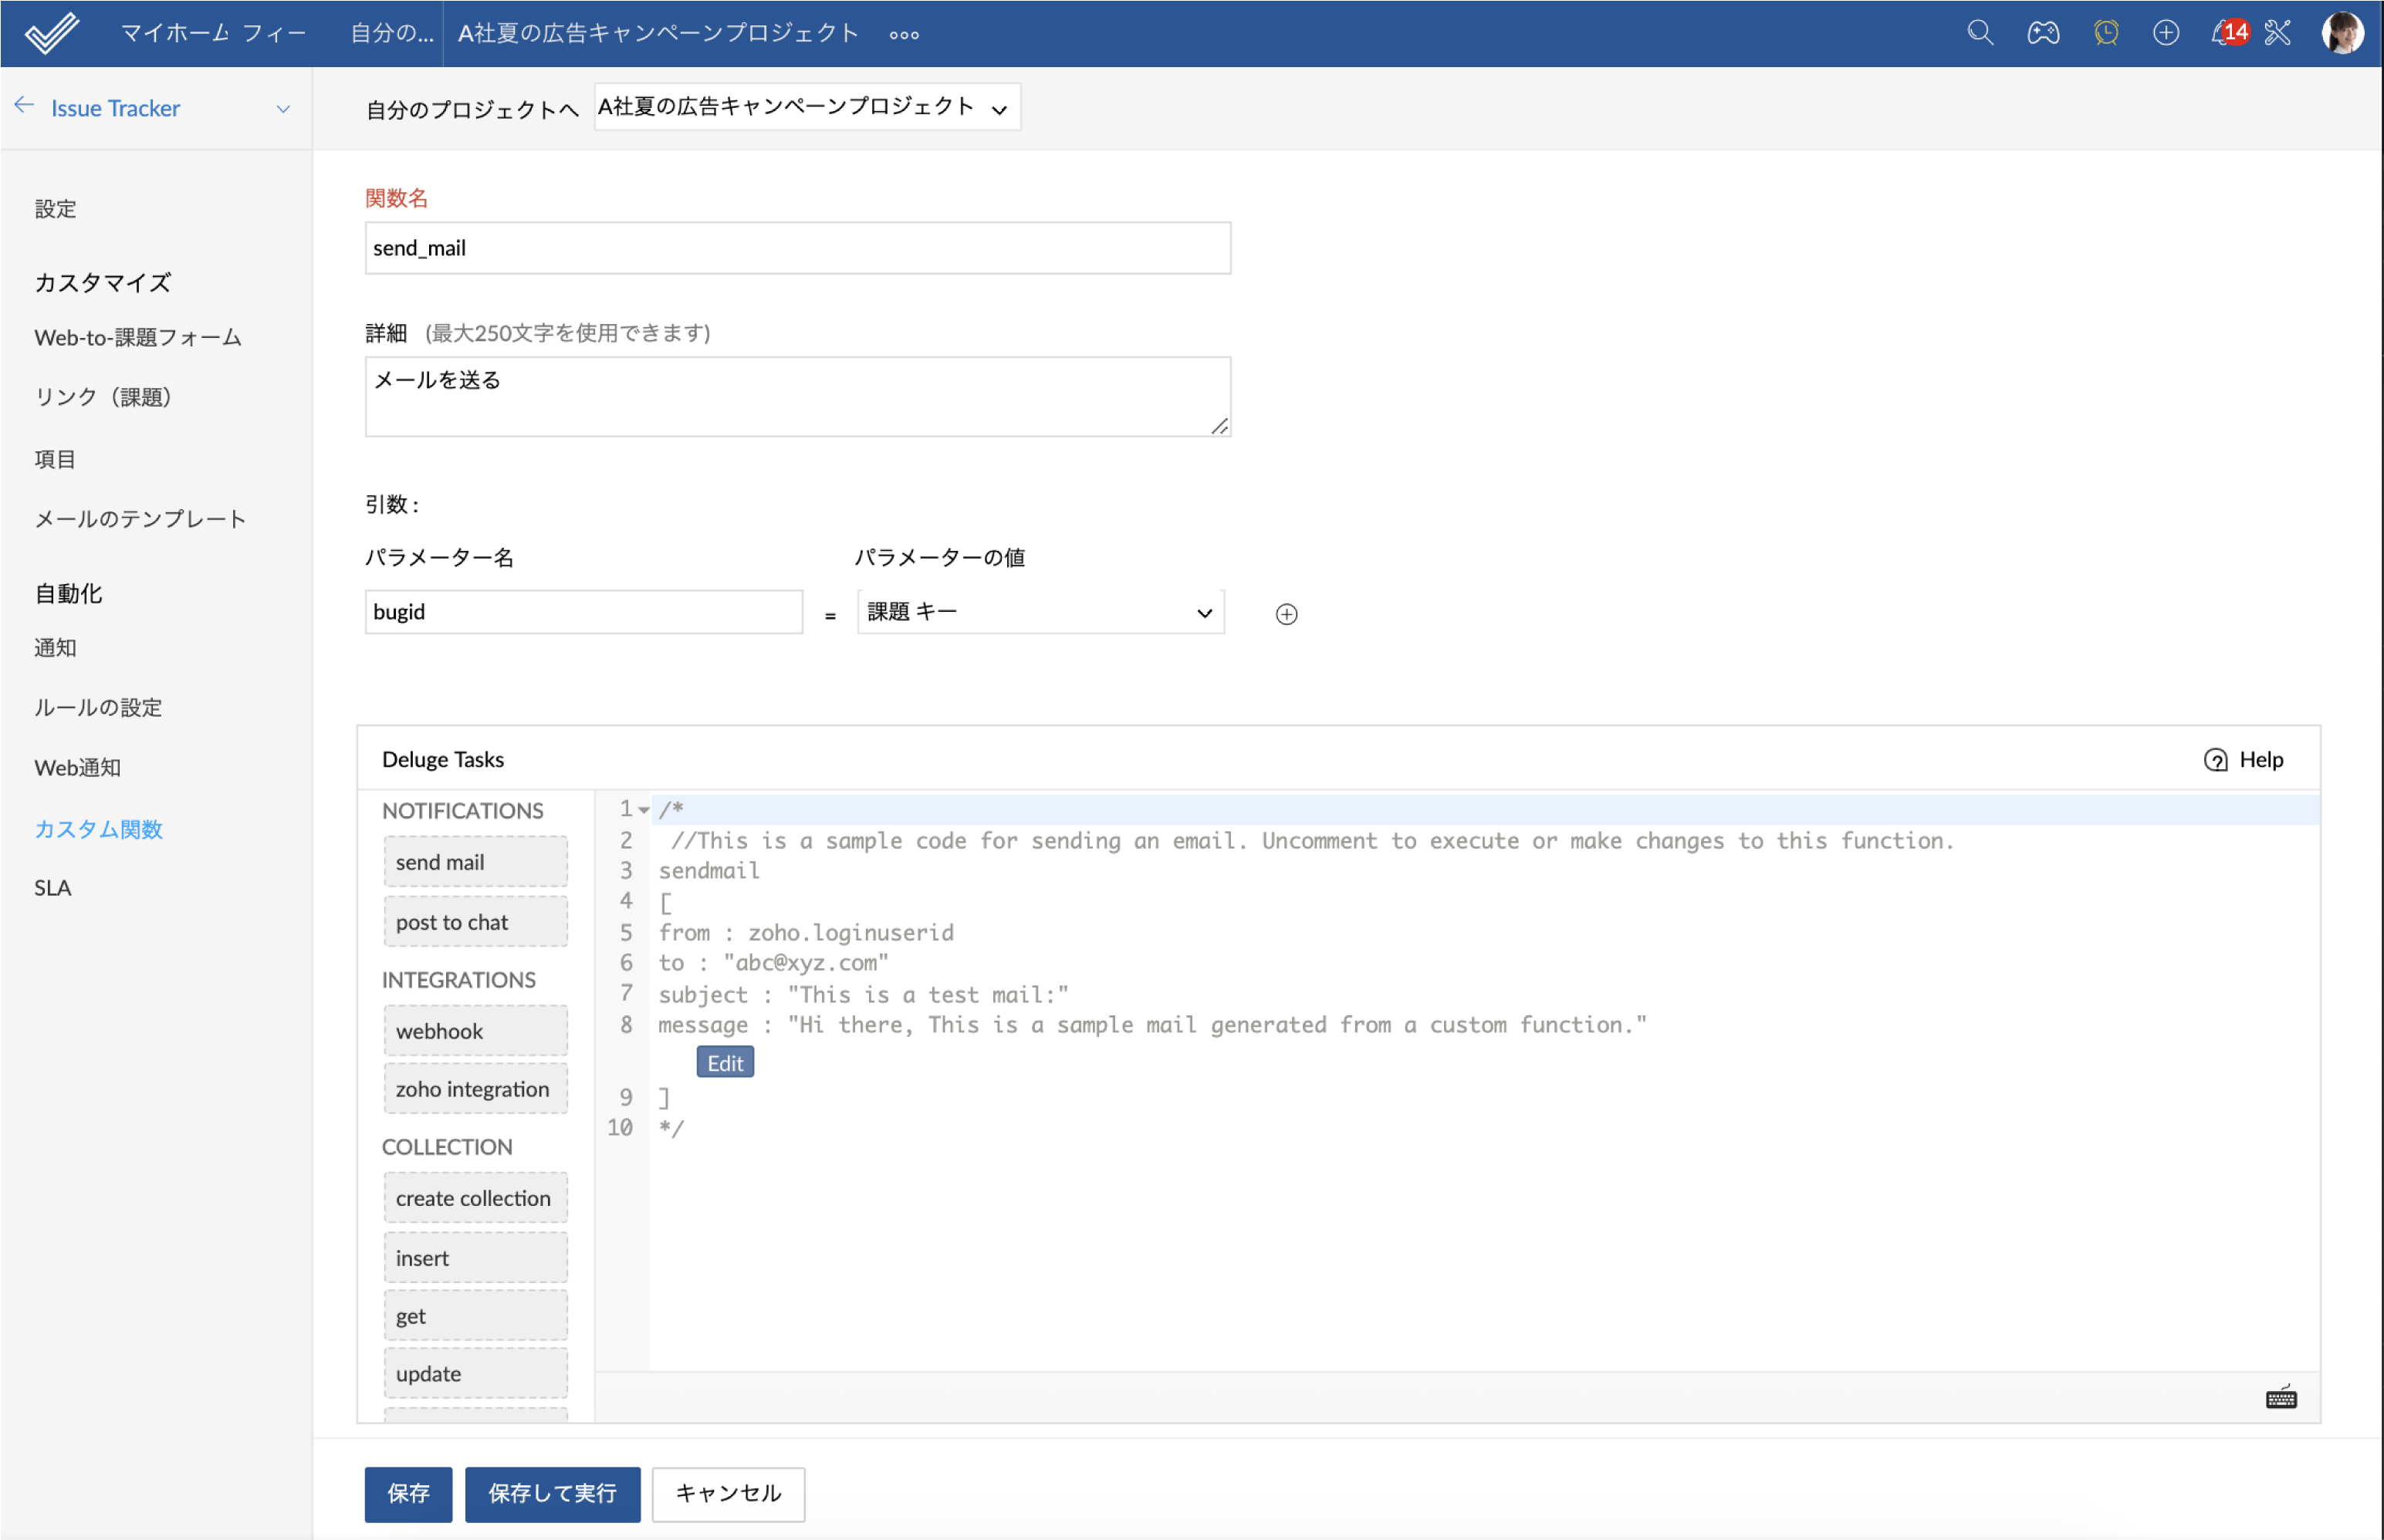2384x1540 pixels.
Task: Click code line 3 sendmail
Action: pyautogui.click(x=708, y=871)
